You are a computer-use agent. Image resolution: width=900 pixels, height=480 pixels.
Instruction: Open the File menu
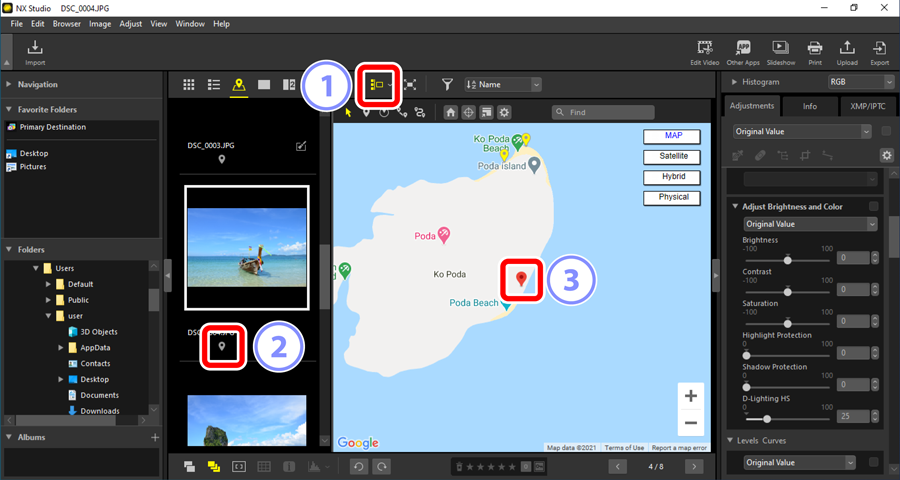tap(17, 24)
